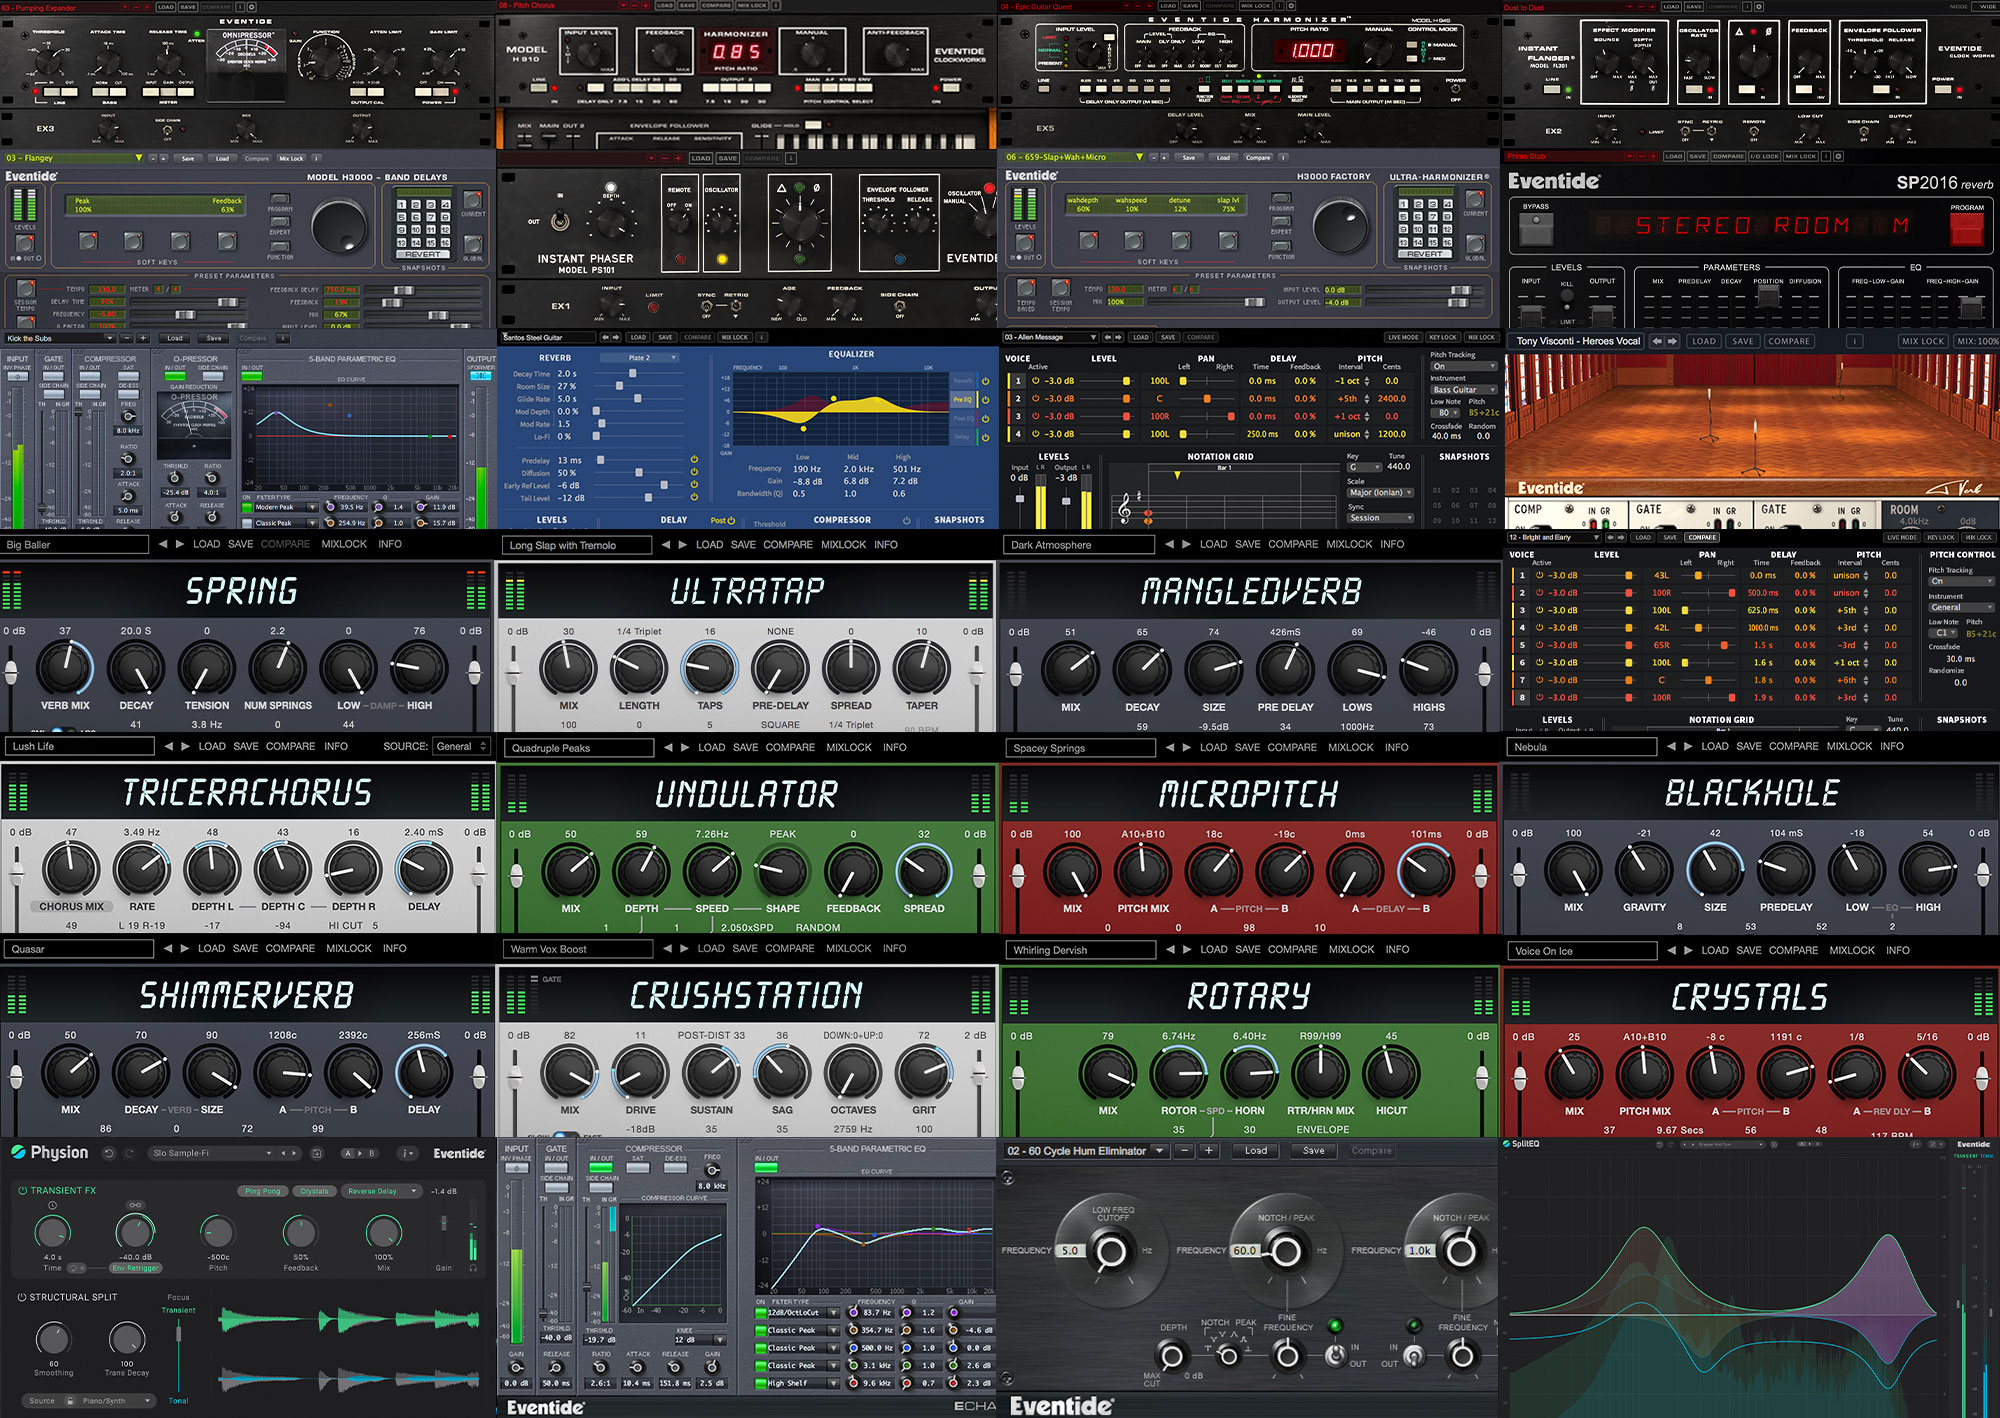
Task: Click KEY LOCK button in Allen Message Quadravox
Action: click(1443, 337)
